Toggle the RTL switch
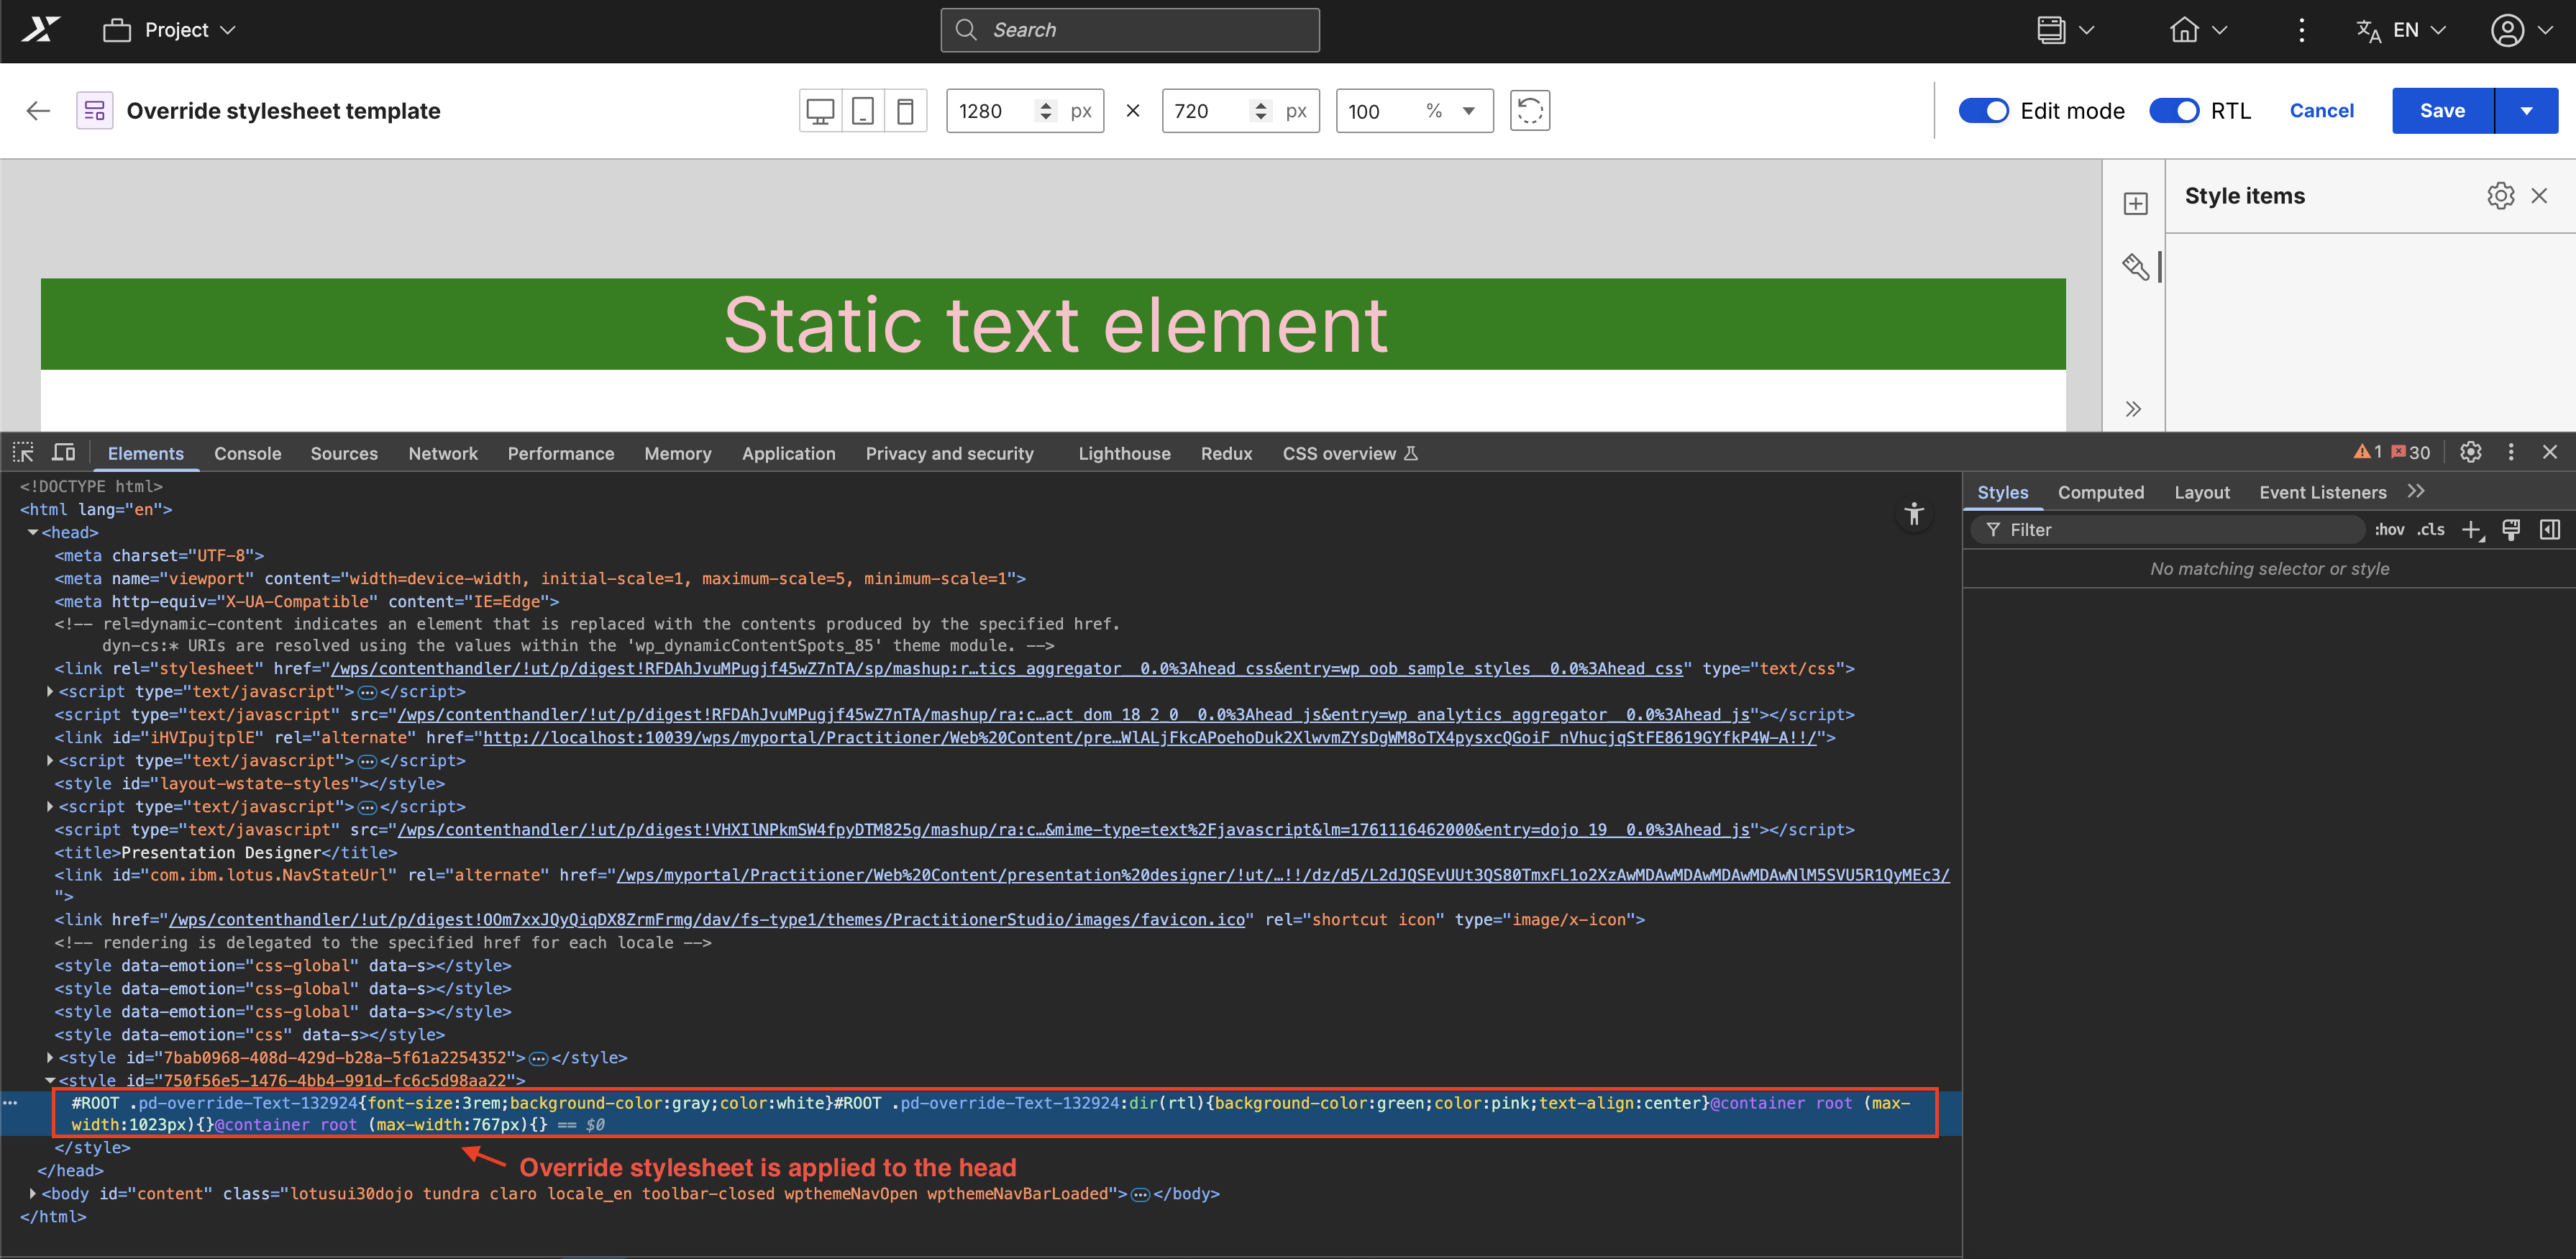 (2174, 111)
